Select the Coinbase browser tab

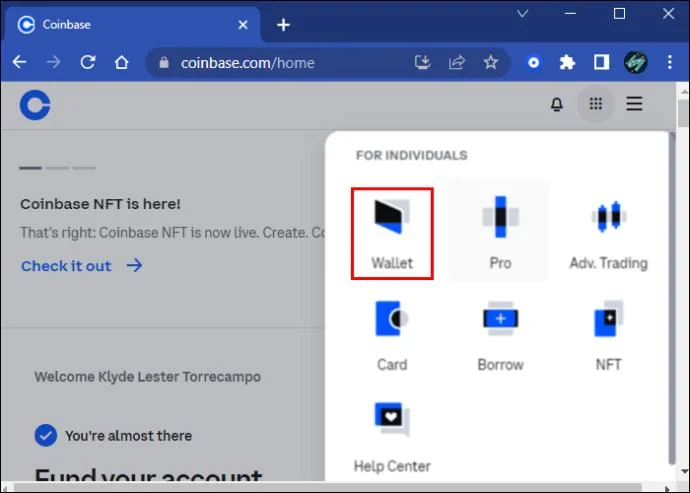pos(132,25)
